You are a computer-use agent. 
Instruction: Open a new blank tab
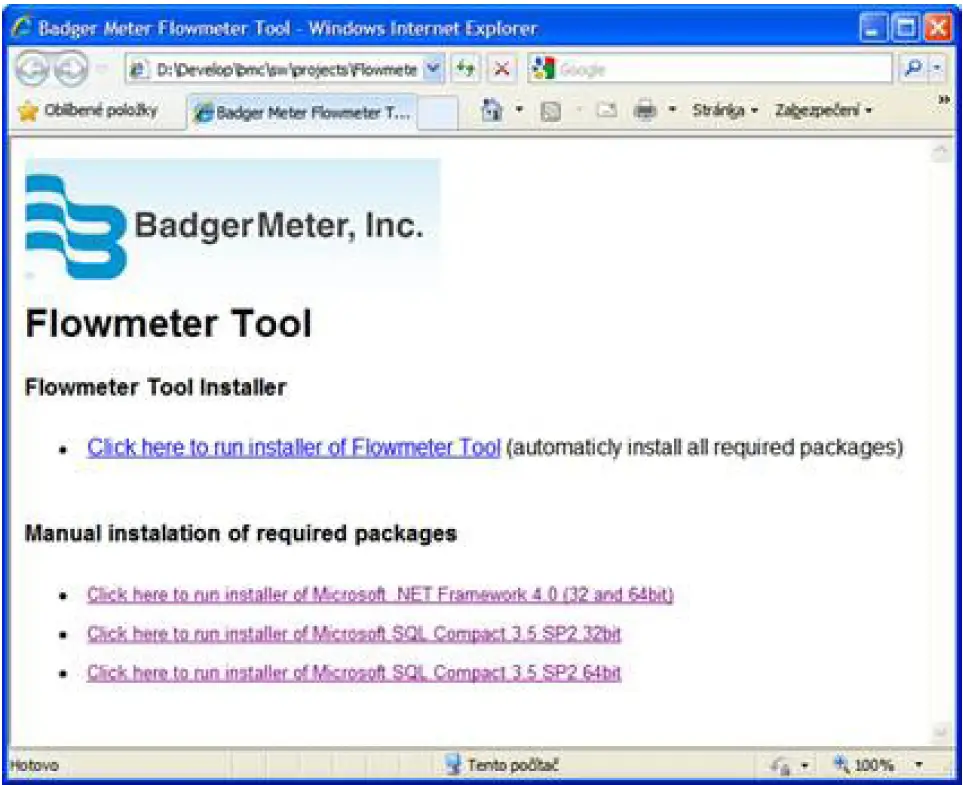pyautogui.click(x=437, y=114)
